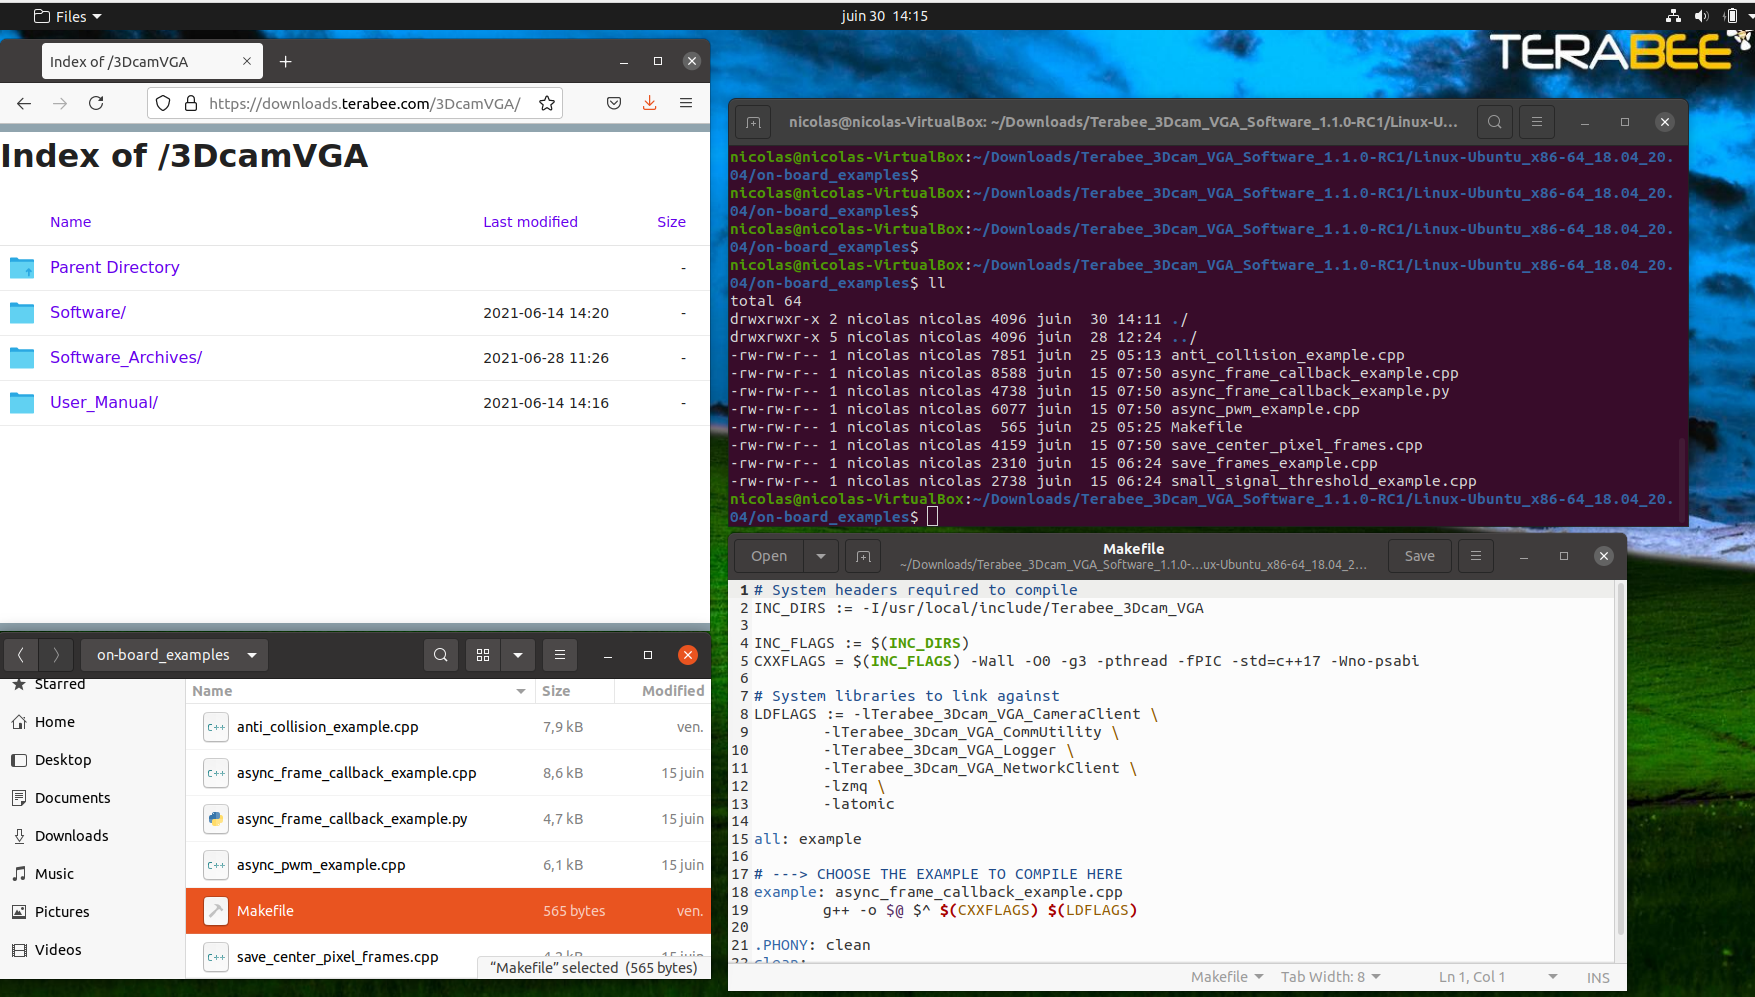Go back in file manager
The height and width of the screenshot is (997, 1755).
[21, 655]
